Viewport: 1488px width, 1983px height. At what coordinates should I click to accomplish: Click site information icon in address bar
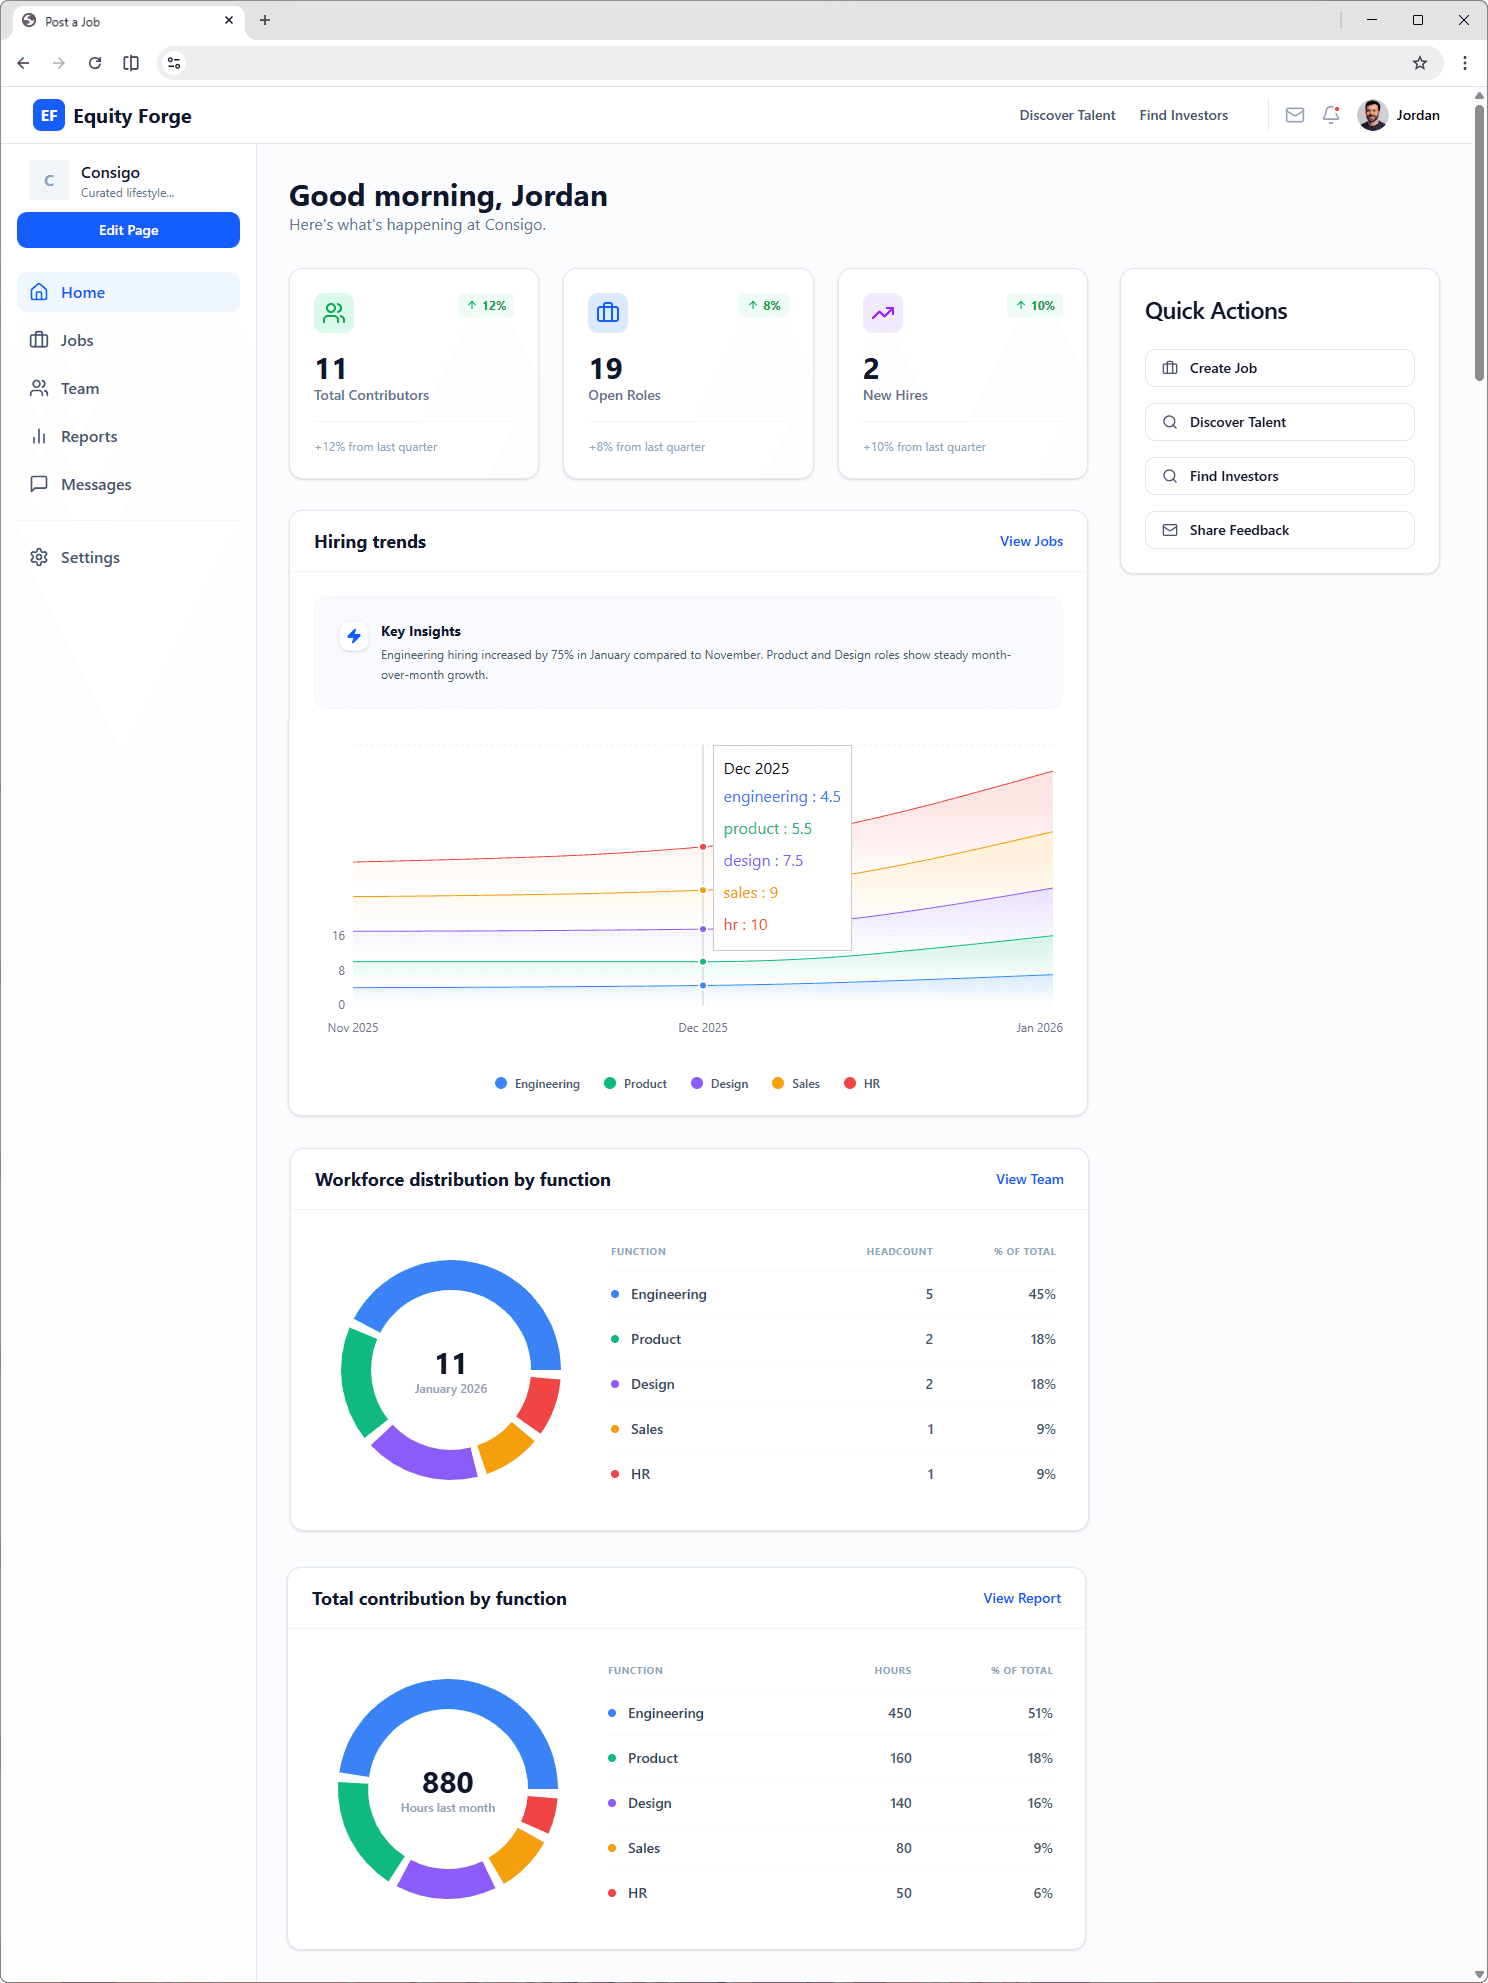(x=174, y=63)
